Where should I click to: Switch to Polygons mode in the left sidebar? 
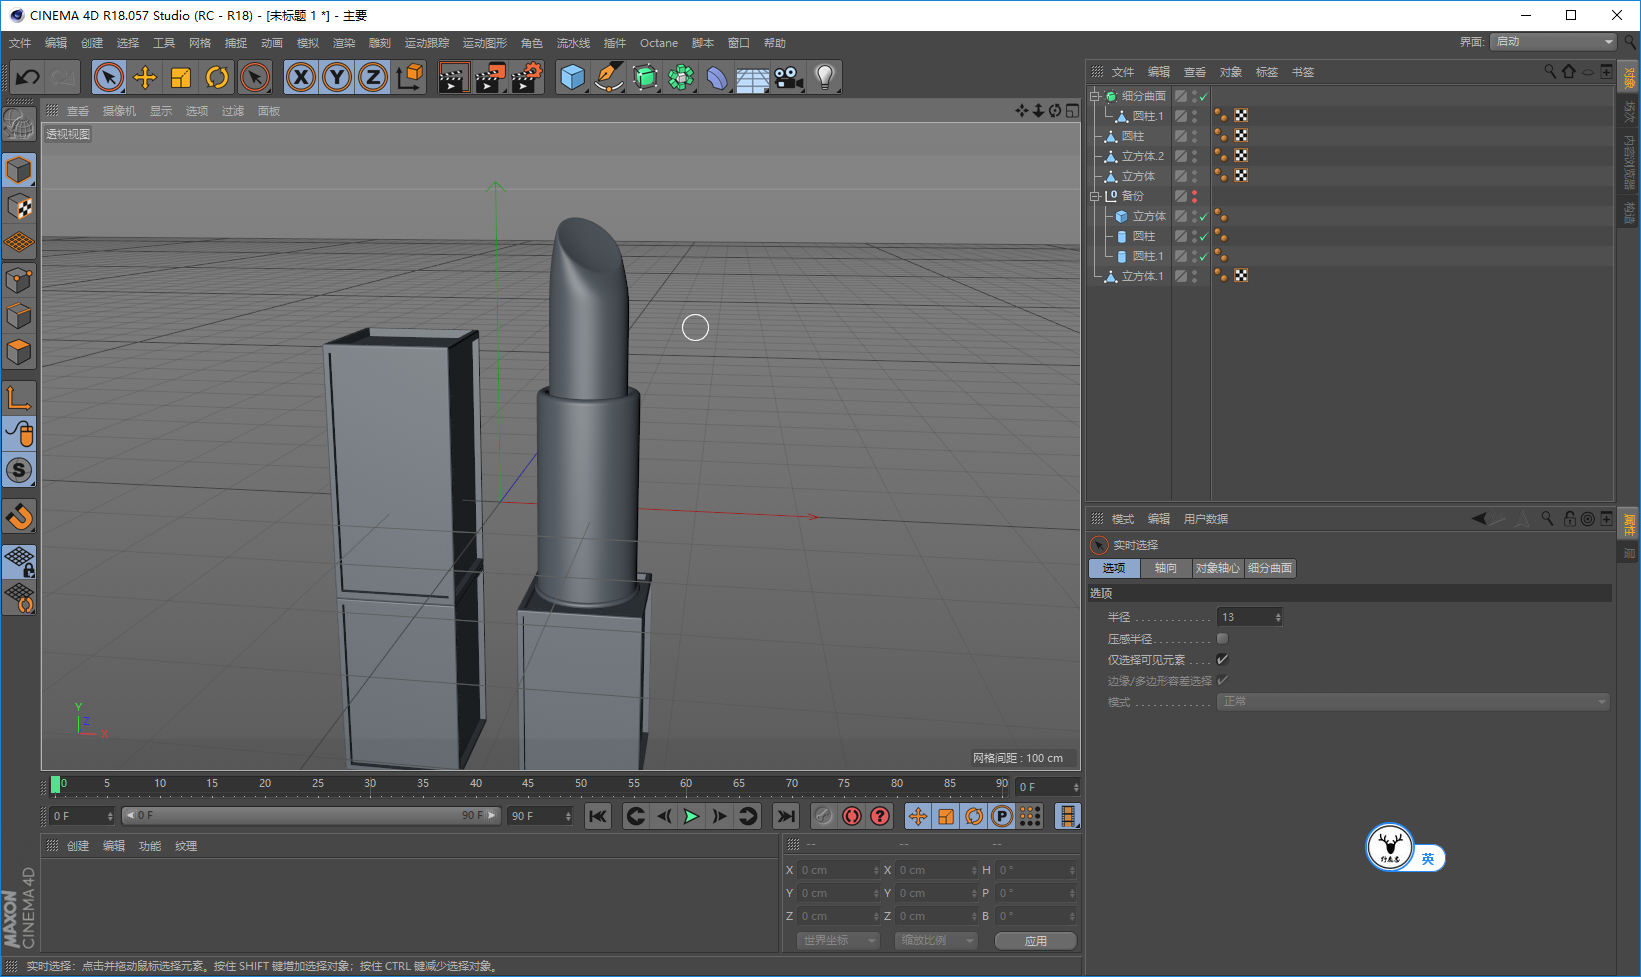click(19, 353)
